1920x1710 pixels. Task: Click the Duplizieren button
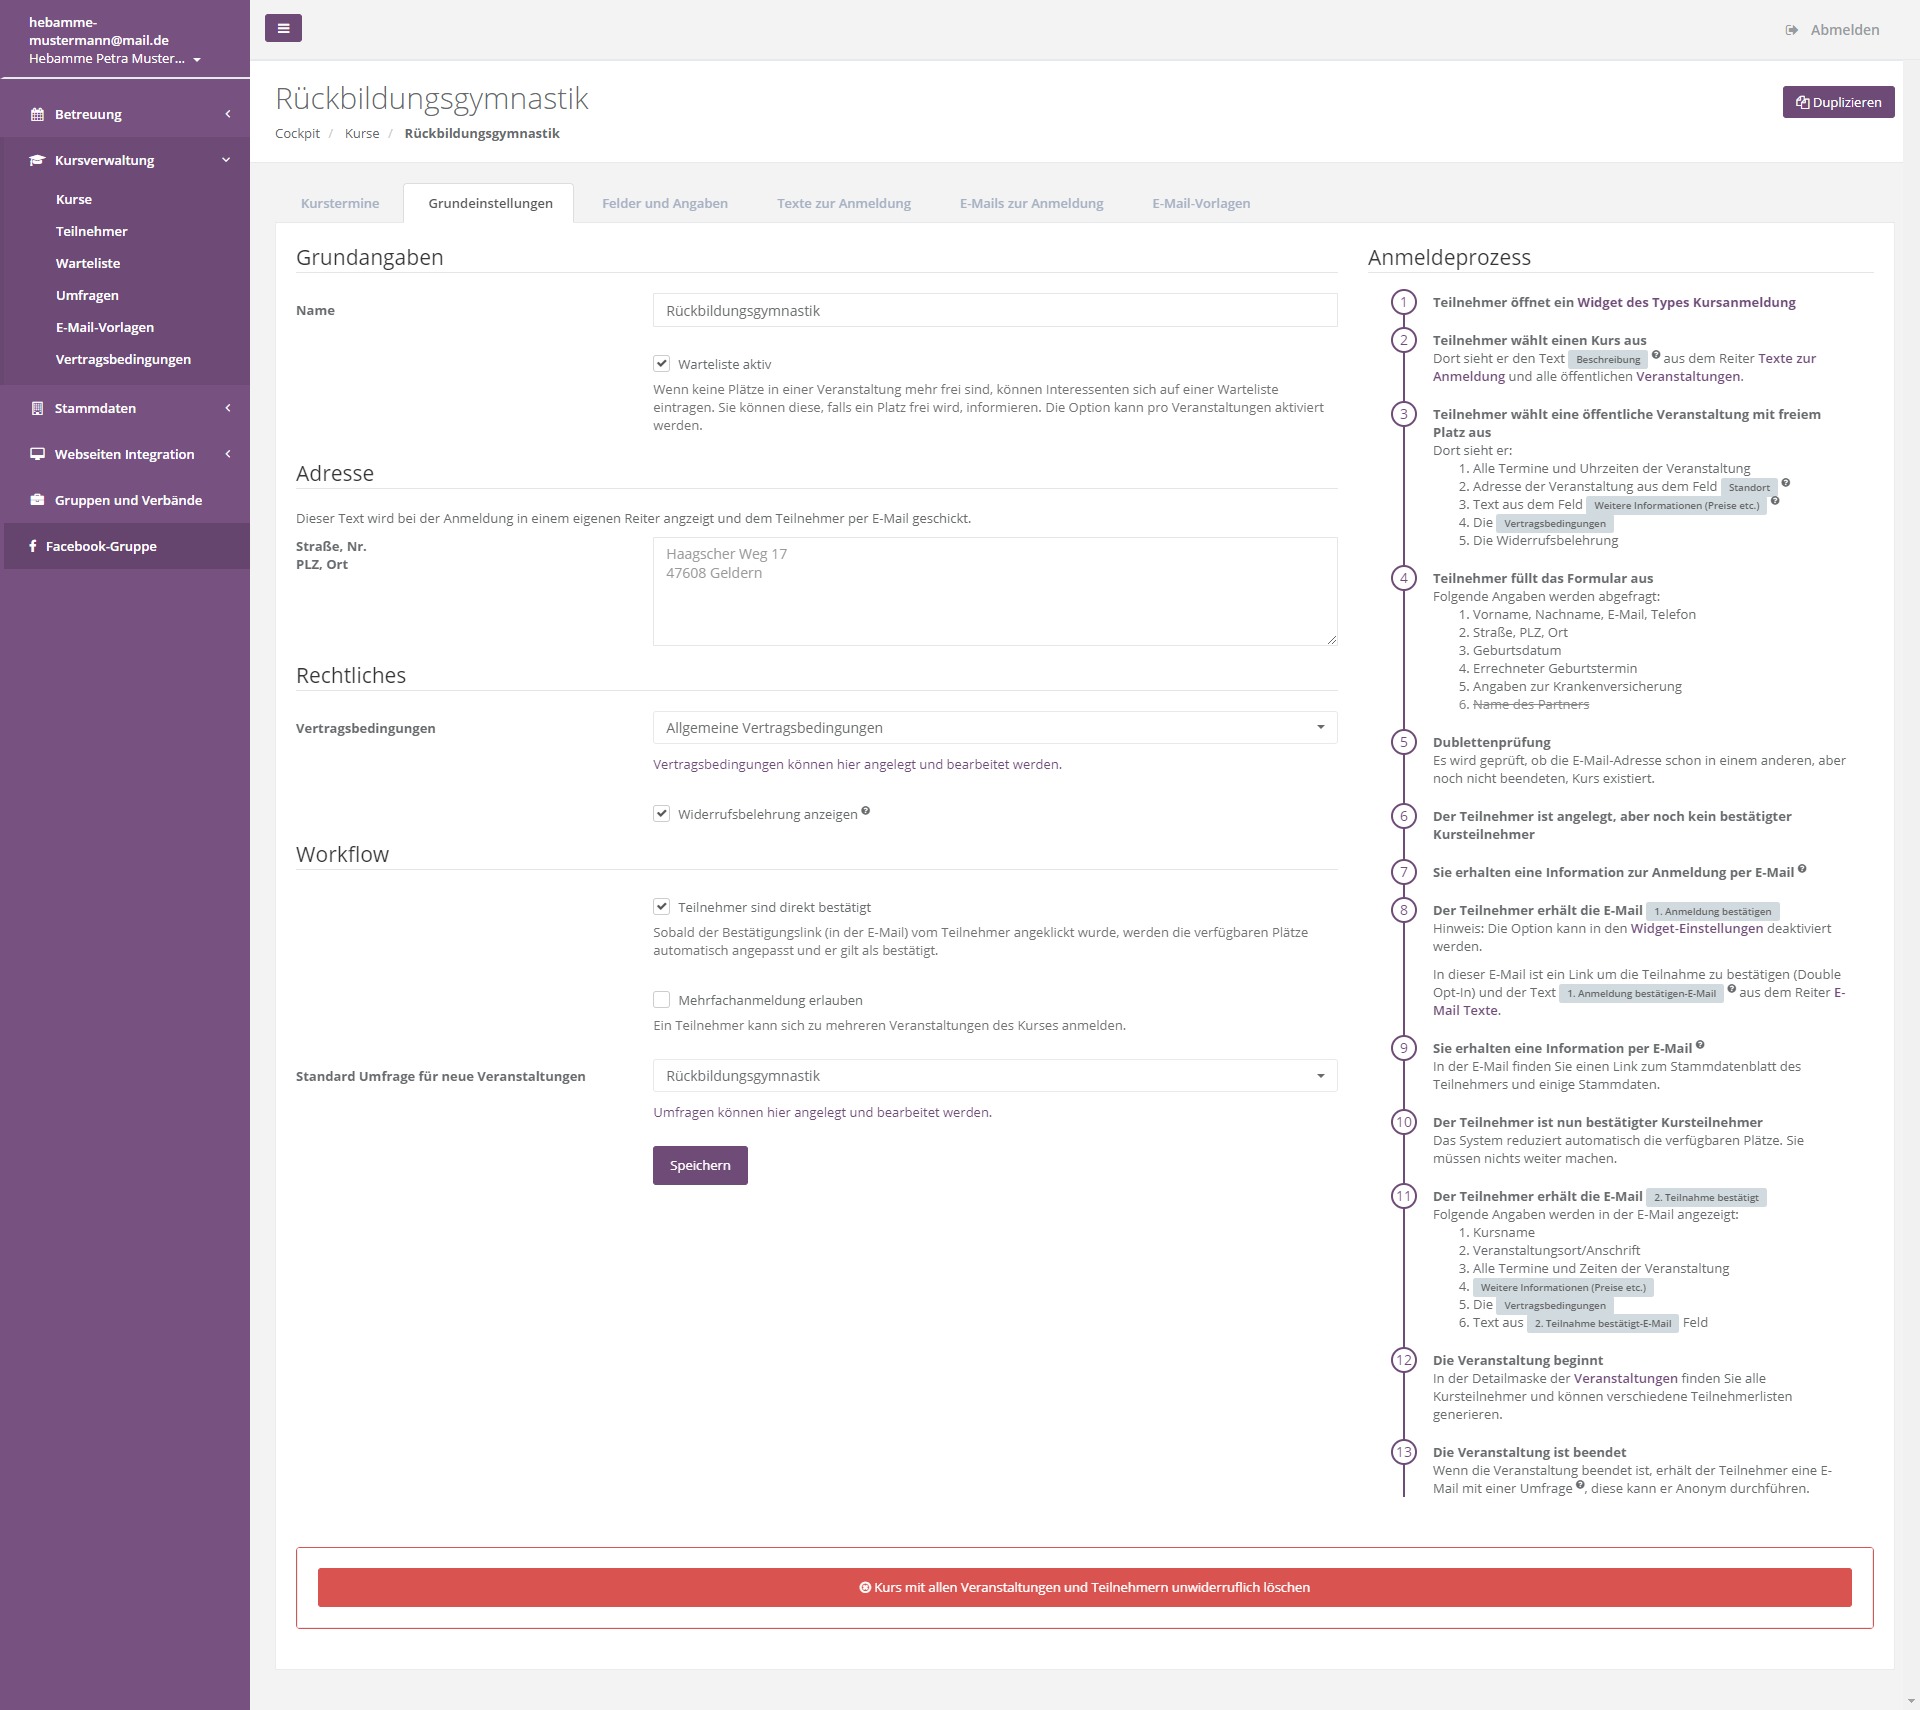click(1838, 102)
